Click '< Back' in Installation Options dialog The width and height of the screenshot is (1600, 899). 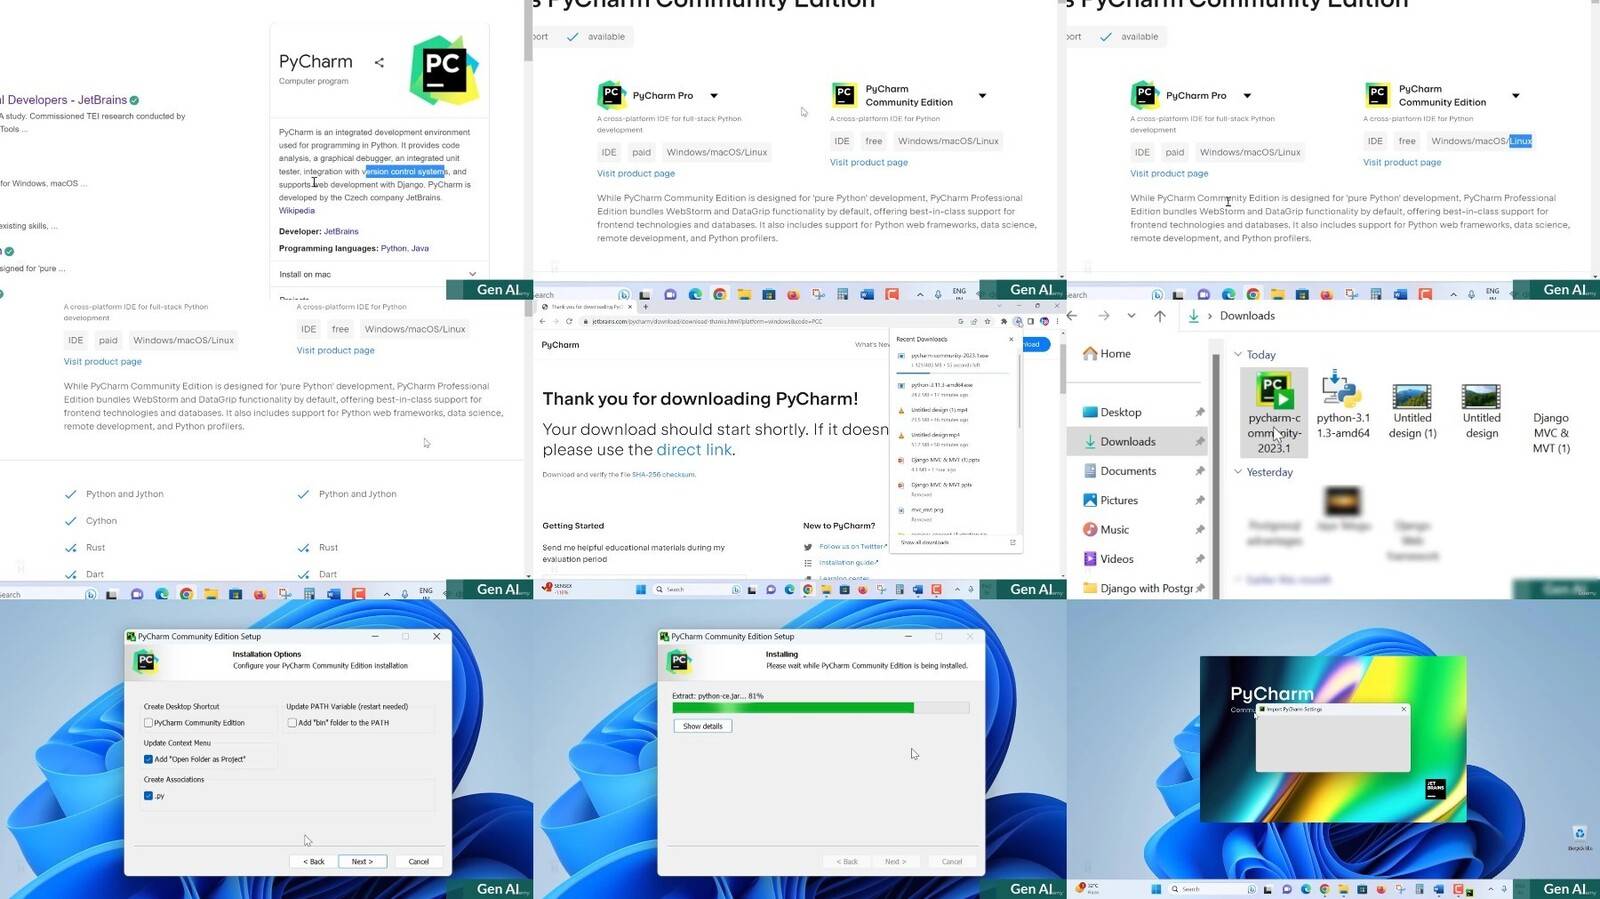tap(314, 862)
